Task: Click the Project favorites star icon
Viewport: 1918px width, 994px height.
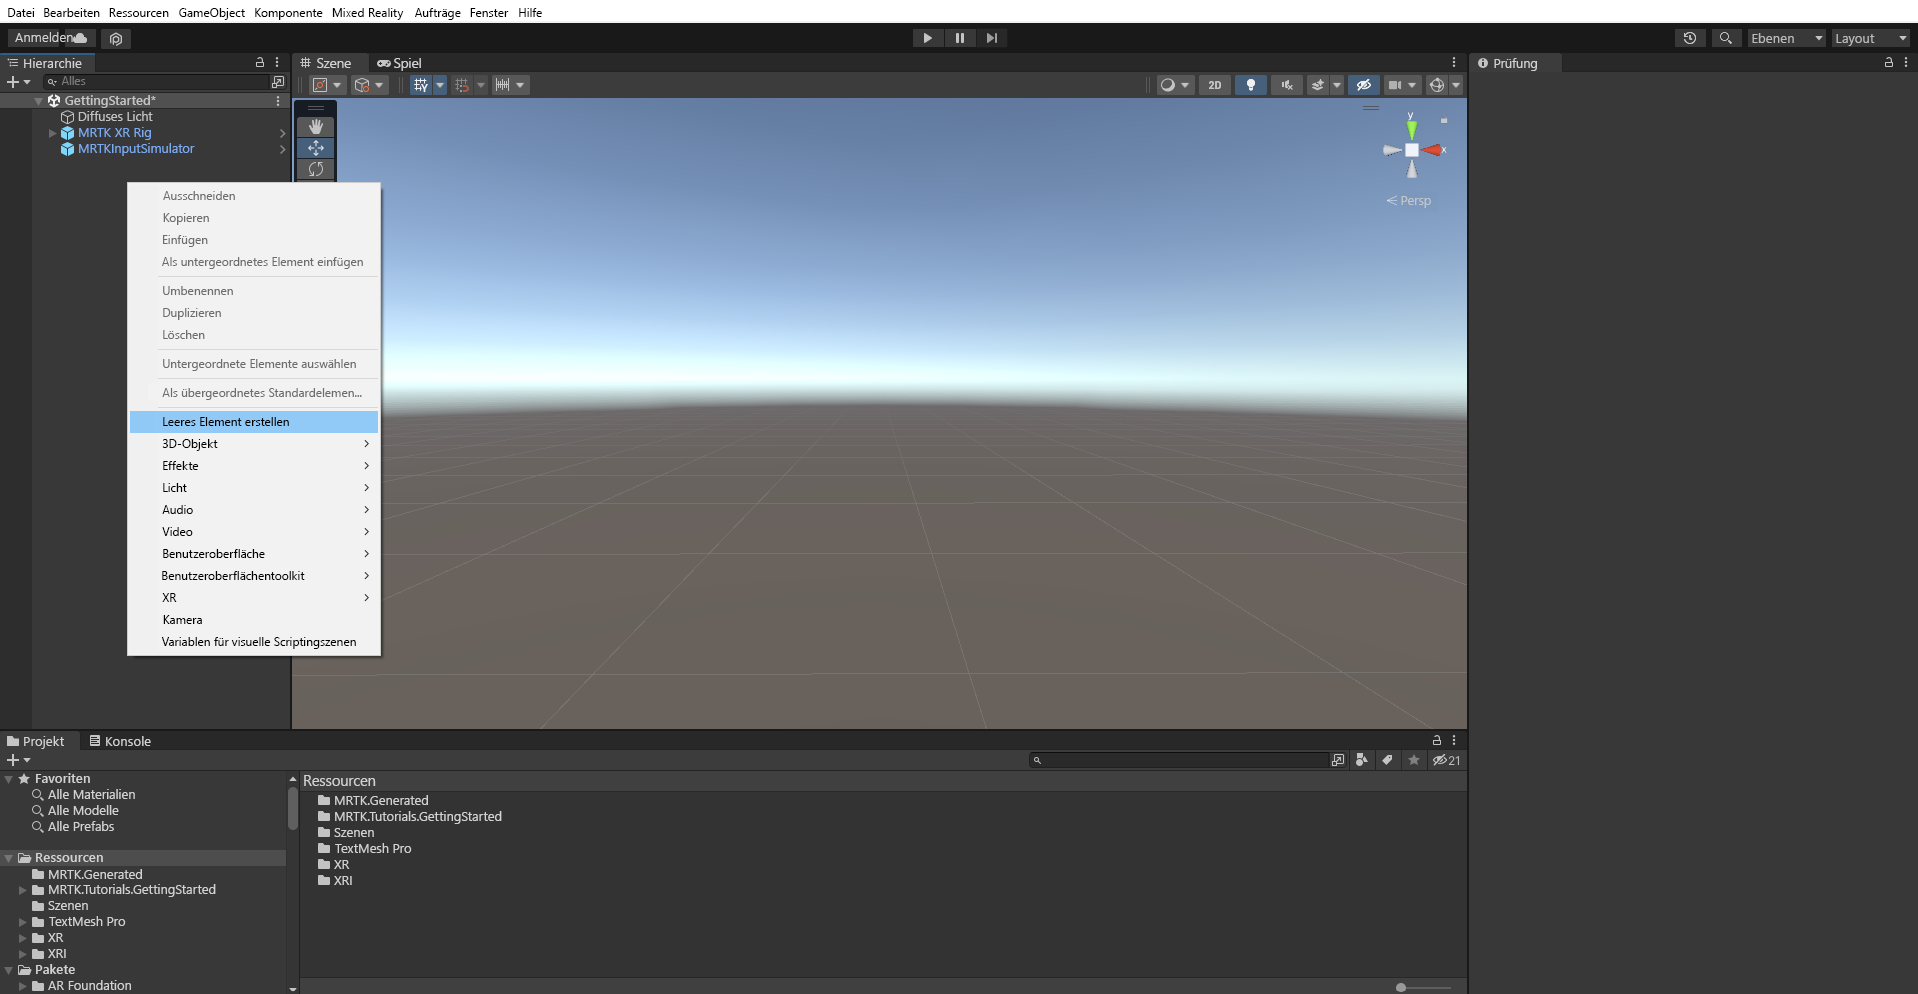Action: (1413, 760)
